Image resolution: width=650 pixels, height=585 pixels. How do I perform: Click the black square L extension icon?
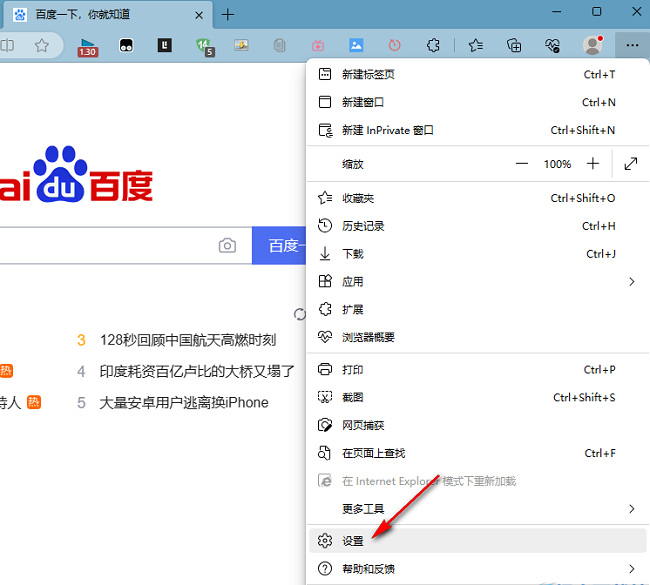pyautogui.click(x=165, y=45)
